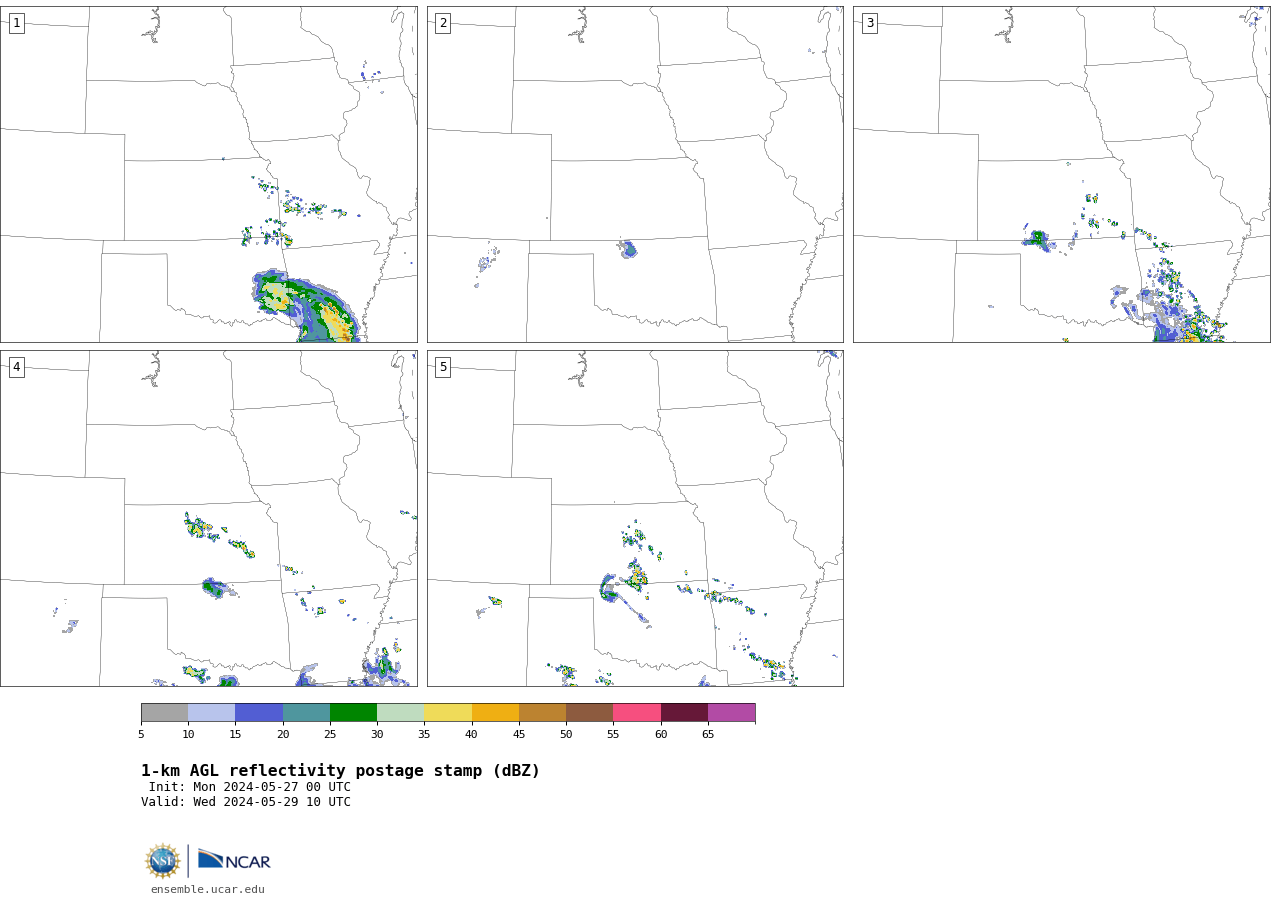1280x901 pixels.
Task: Click the "1-km AGL reflectivity postage stamp (dBZ)" title
Action: [340, 771]
